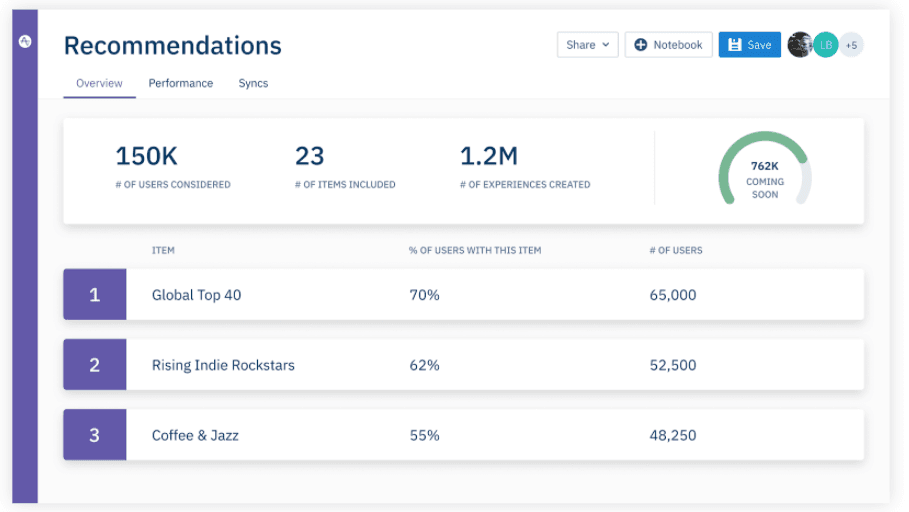Screen dimensions: 909x512
Task: Show the +5 additional collaborators badge
Action: 851,45
